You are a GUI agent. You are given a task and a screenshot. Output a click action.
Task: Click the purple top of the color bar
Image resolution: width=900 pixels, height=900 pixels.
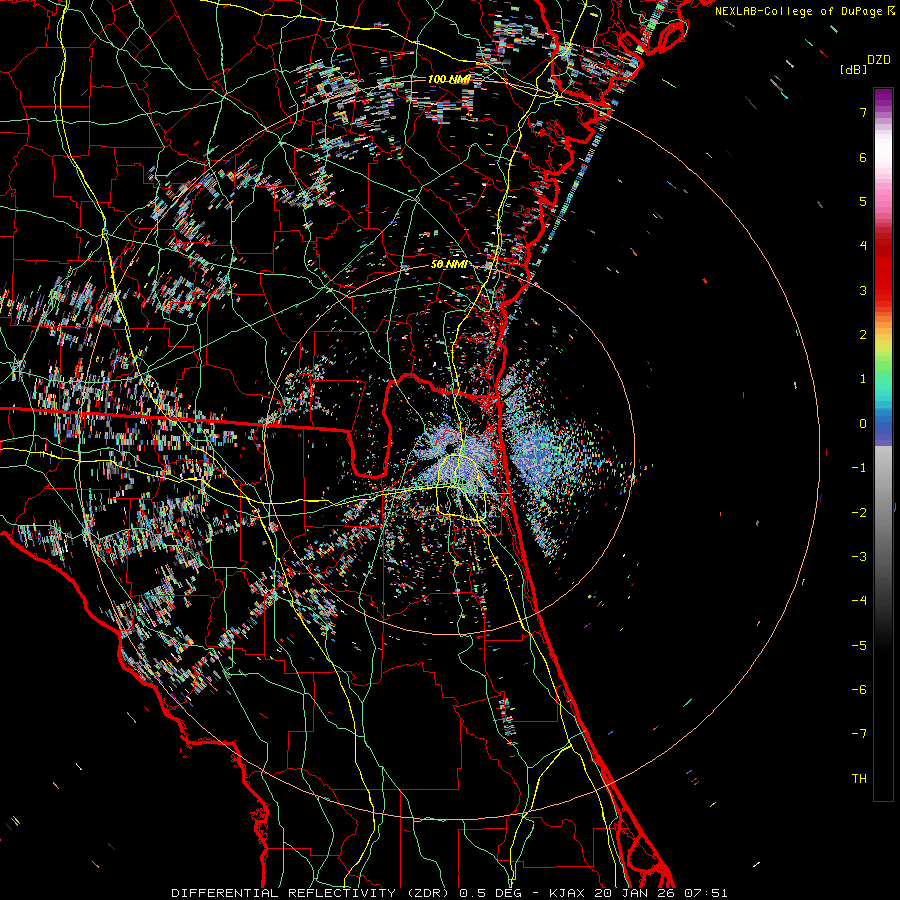[x=883, y=96]
